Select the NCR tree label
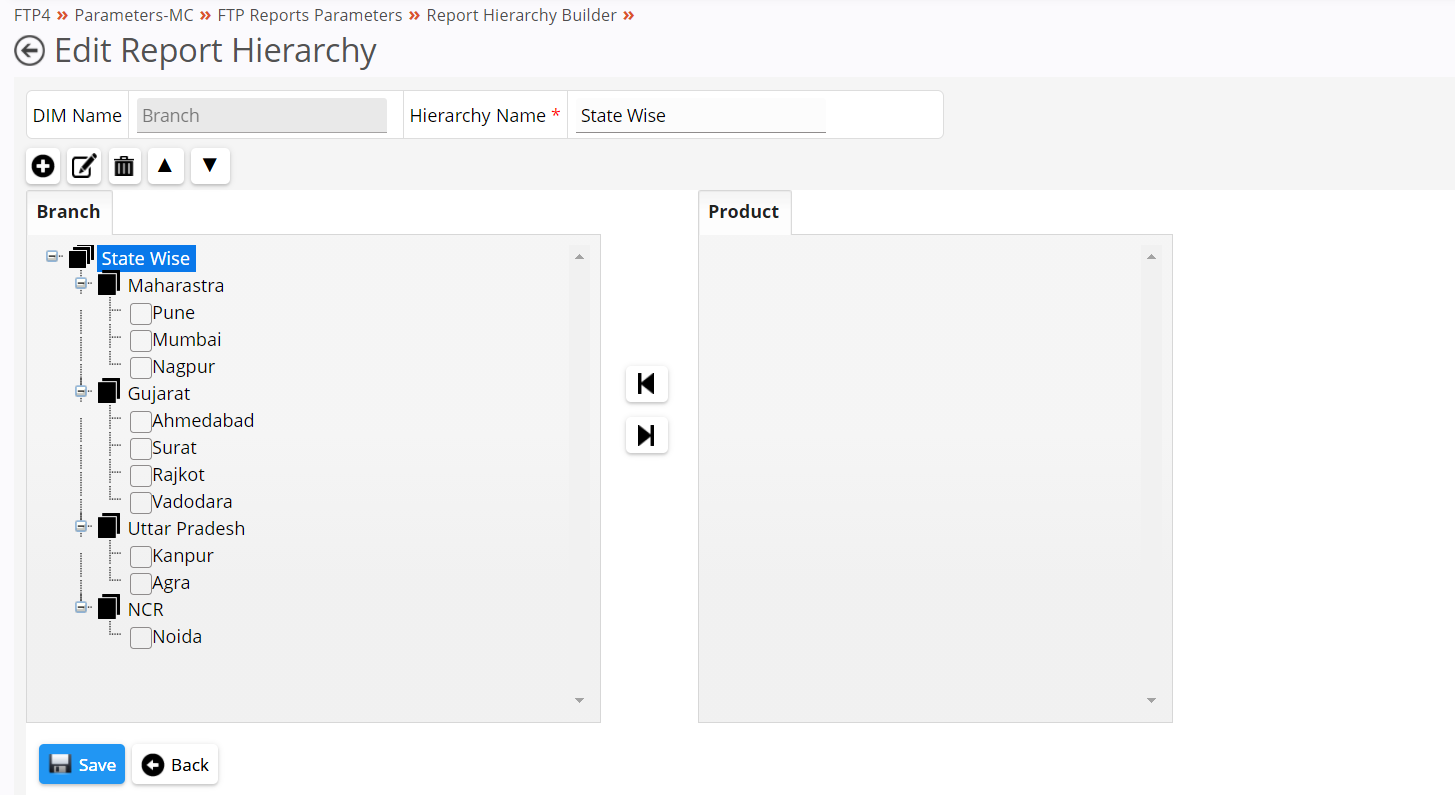The image size is (1455, 795). pyautogui.click(x=145, y=609)
